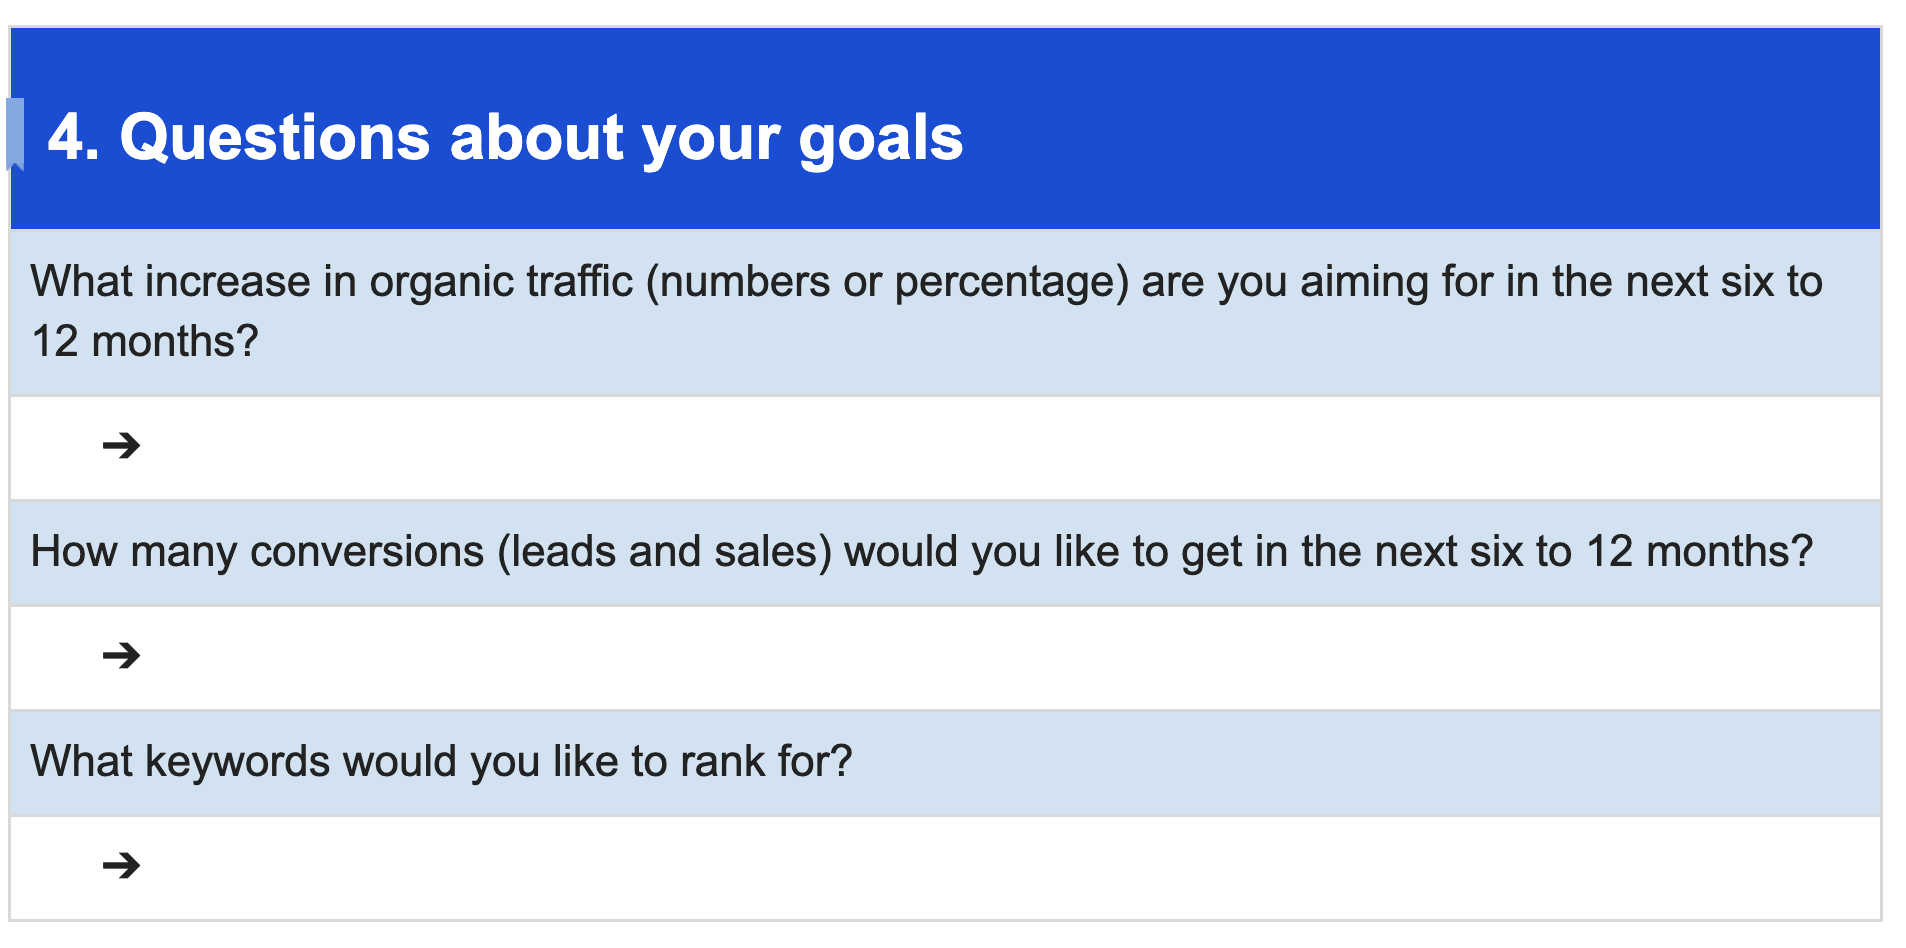The width and height of the screenshot is (1906, 948).
Task: Click the answer field for conversions goal
Action: [945, 658]
